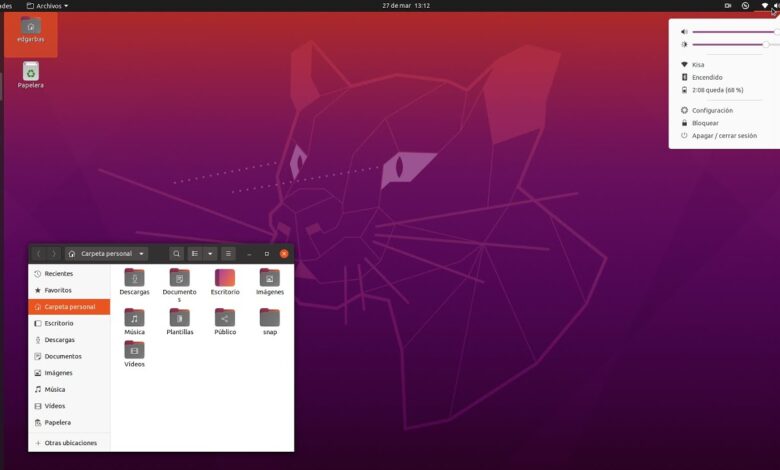Click the clock indicator icon in top bar
The image size is (780, 470).
[745, 6]
